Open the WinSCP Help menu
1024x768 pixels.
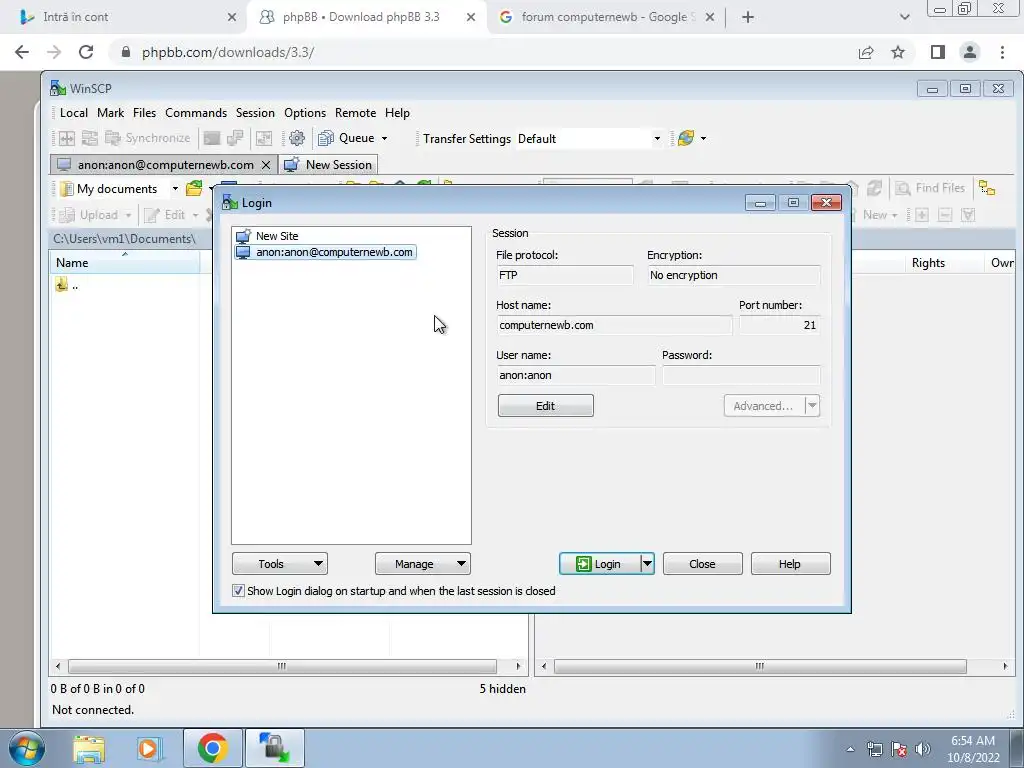[397, 113]
